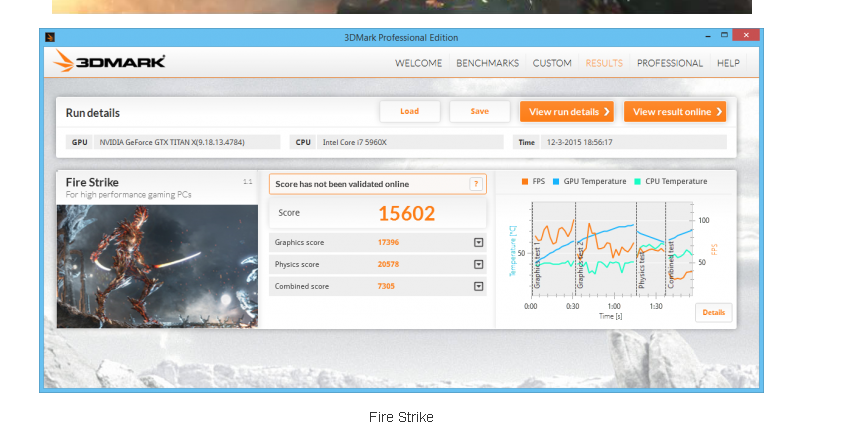The height and width of the screenshot is (431, 845).
Task: Click the Run details heading
Action: [93, 113]
